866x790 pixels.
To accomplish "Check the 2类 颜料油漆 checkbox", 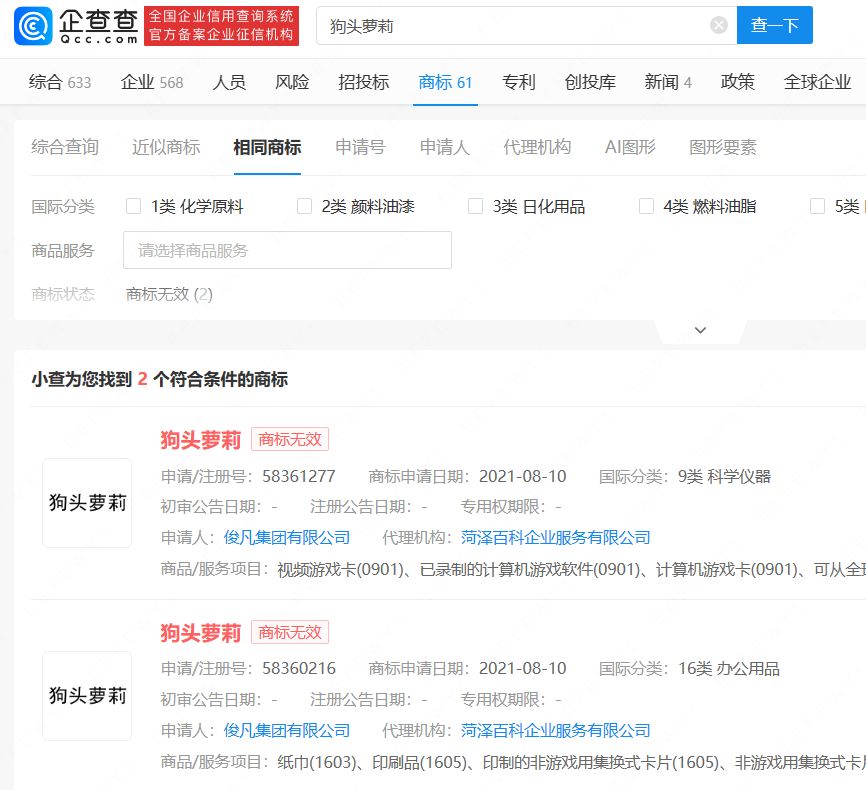I will [x=304, y=206].
